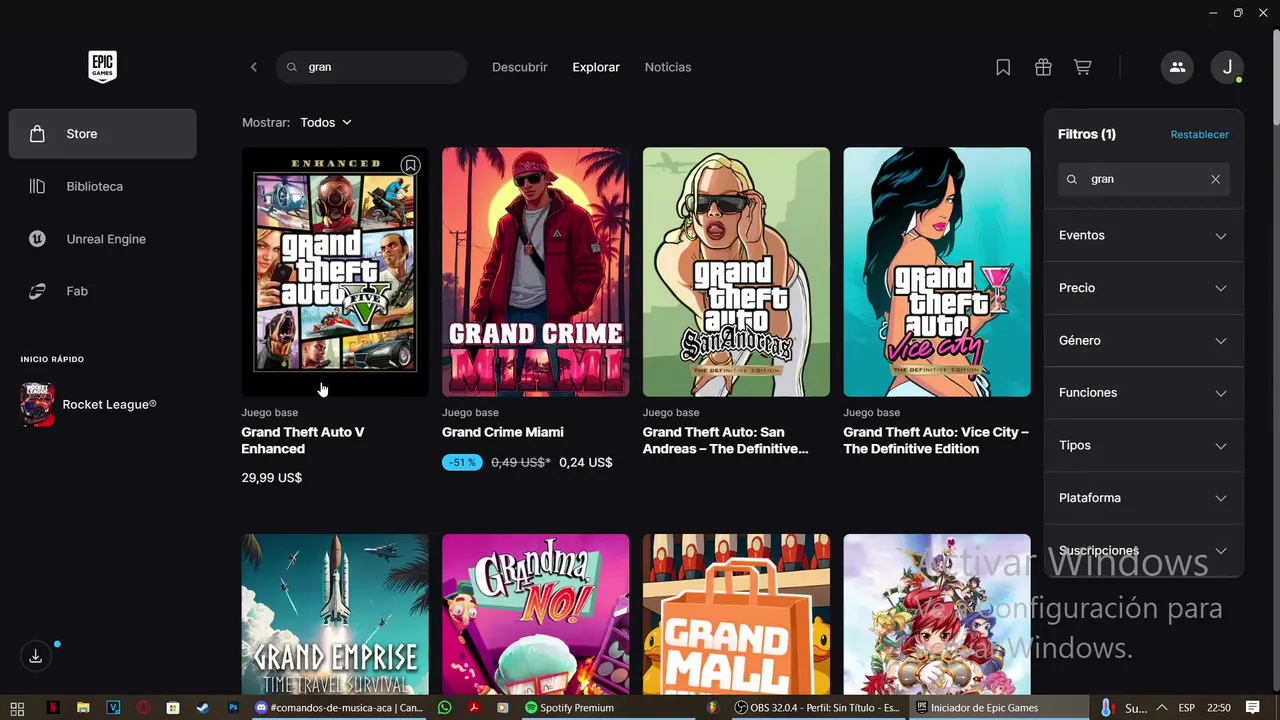This screenshot has width=1280, height=720.
Task: Open Microsoft Store from the taskbar
Action: (173, 708)
